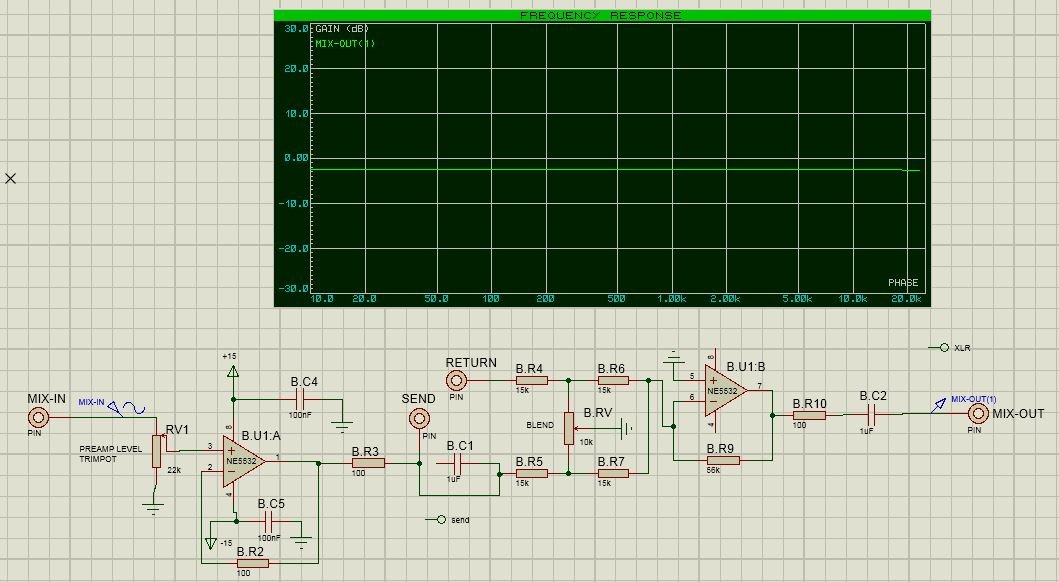Click the RETURN pin terminal symbol
Screen dimensions: 1059x582
(457, 381)
